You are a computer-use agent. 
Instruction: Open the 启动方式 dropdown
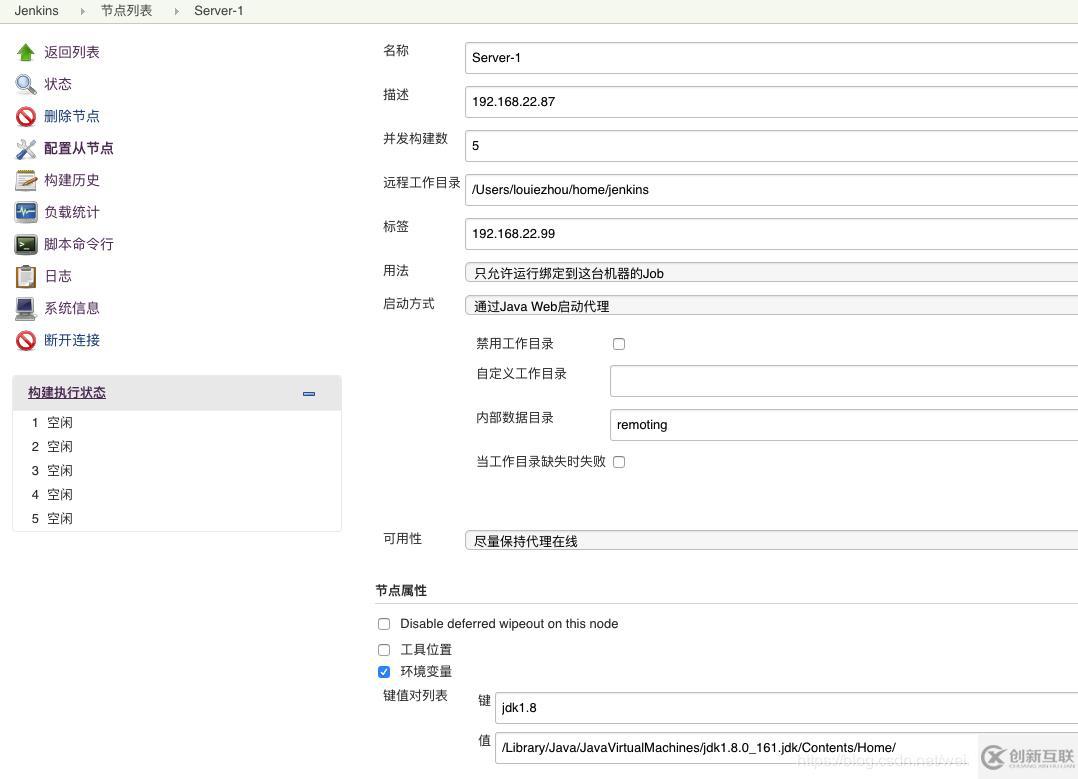click(x=770, y=306)
